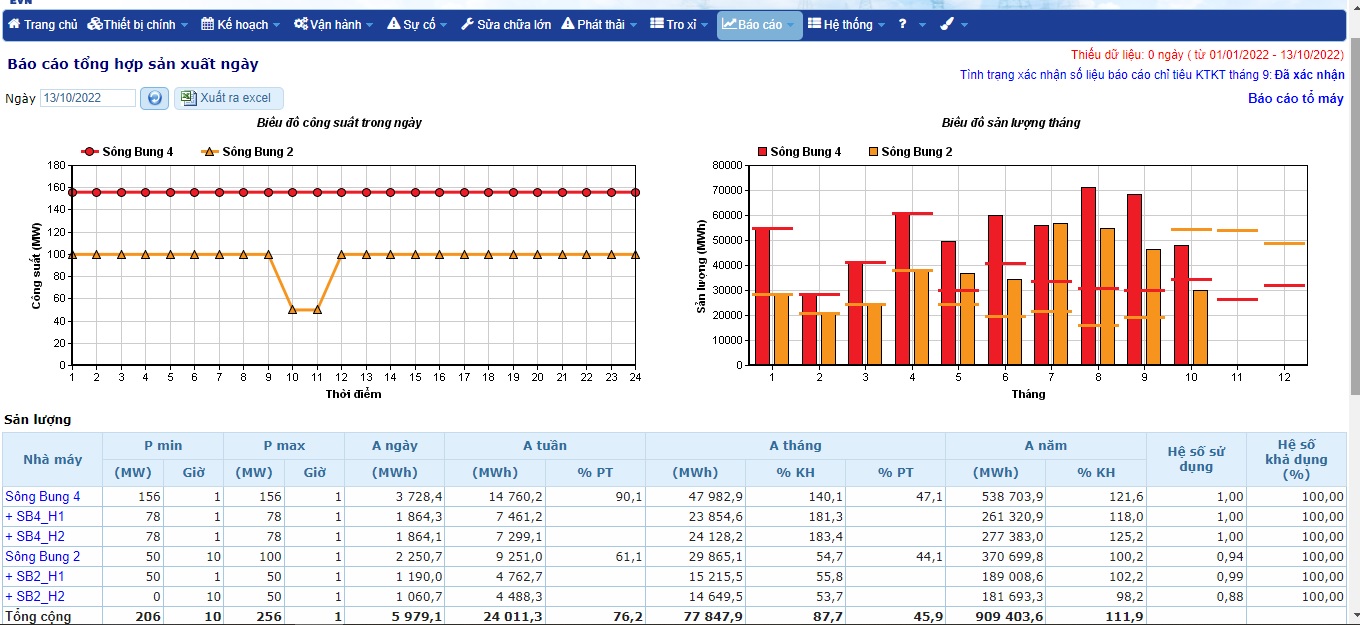Open the Vận hành menu

[x=333, y=24]
